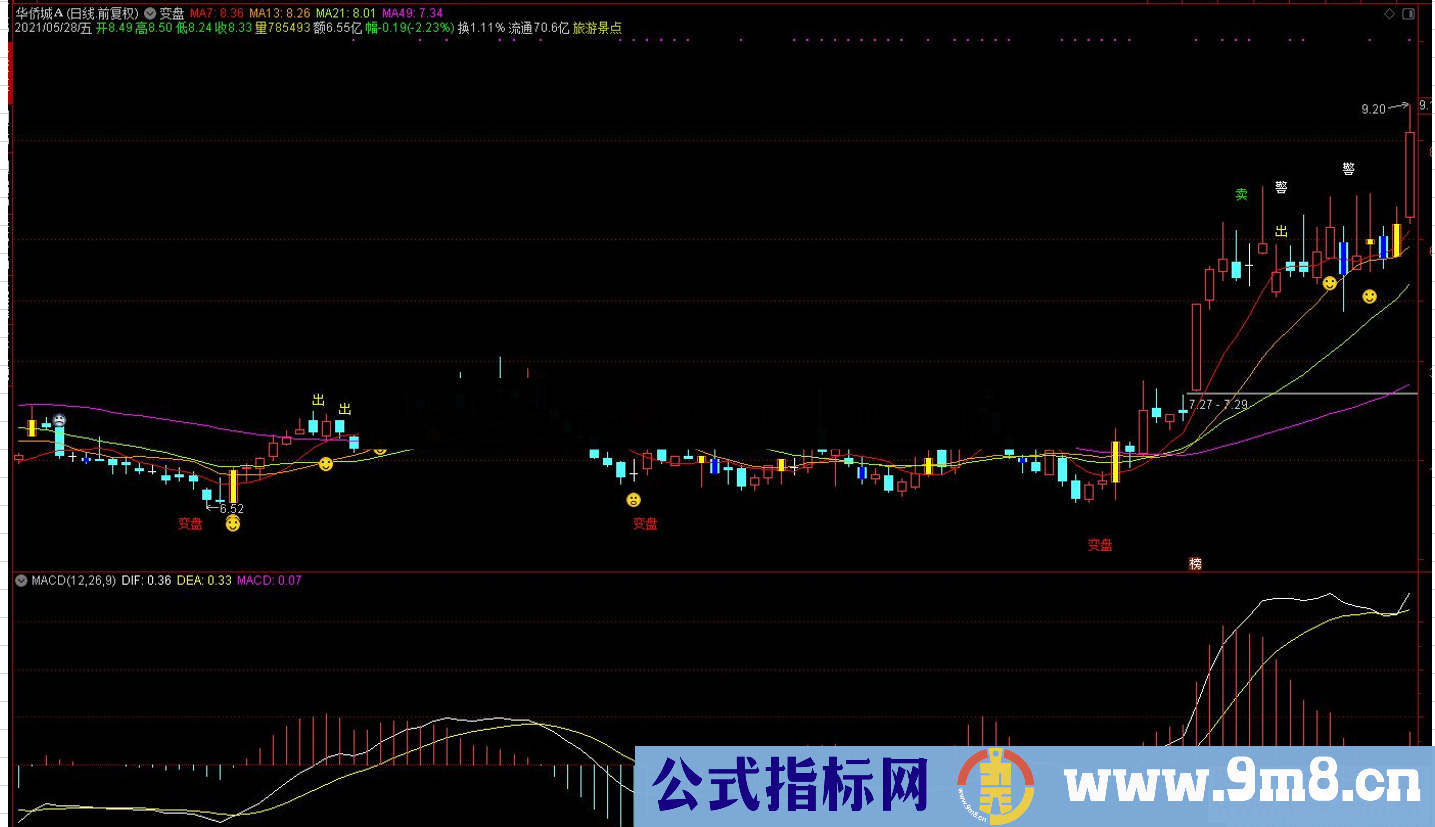1435x827 pixels.
Task: Click the MA7: 8.36 moving average label
Action: click(x=217, y=13)
